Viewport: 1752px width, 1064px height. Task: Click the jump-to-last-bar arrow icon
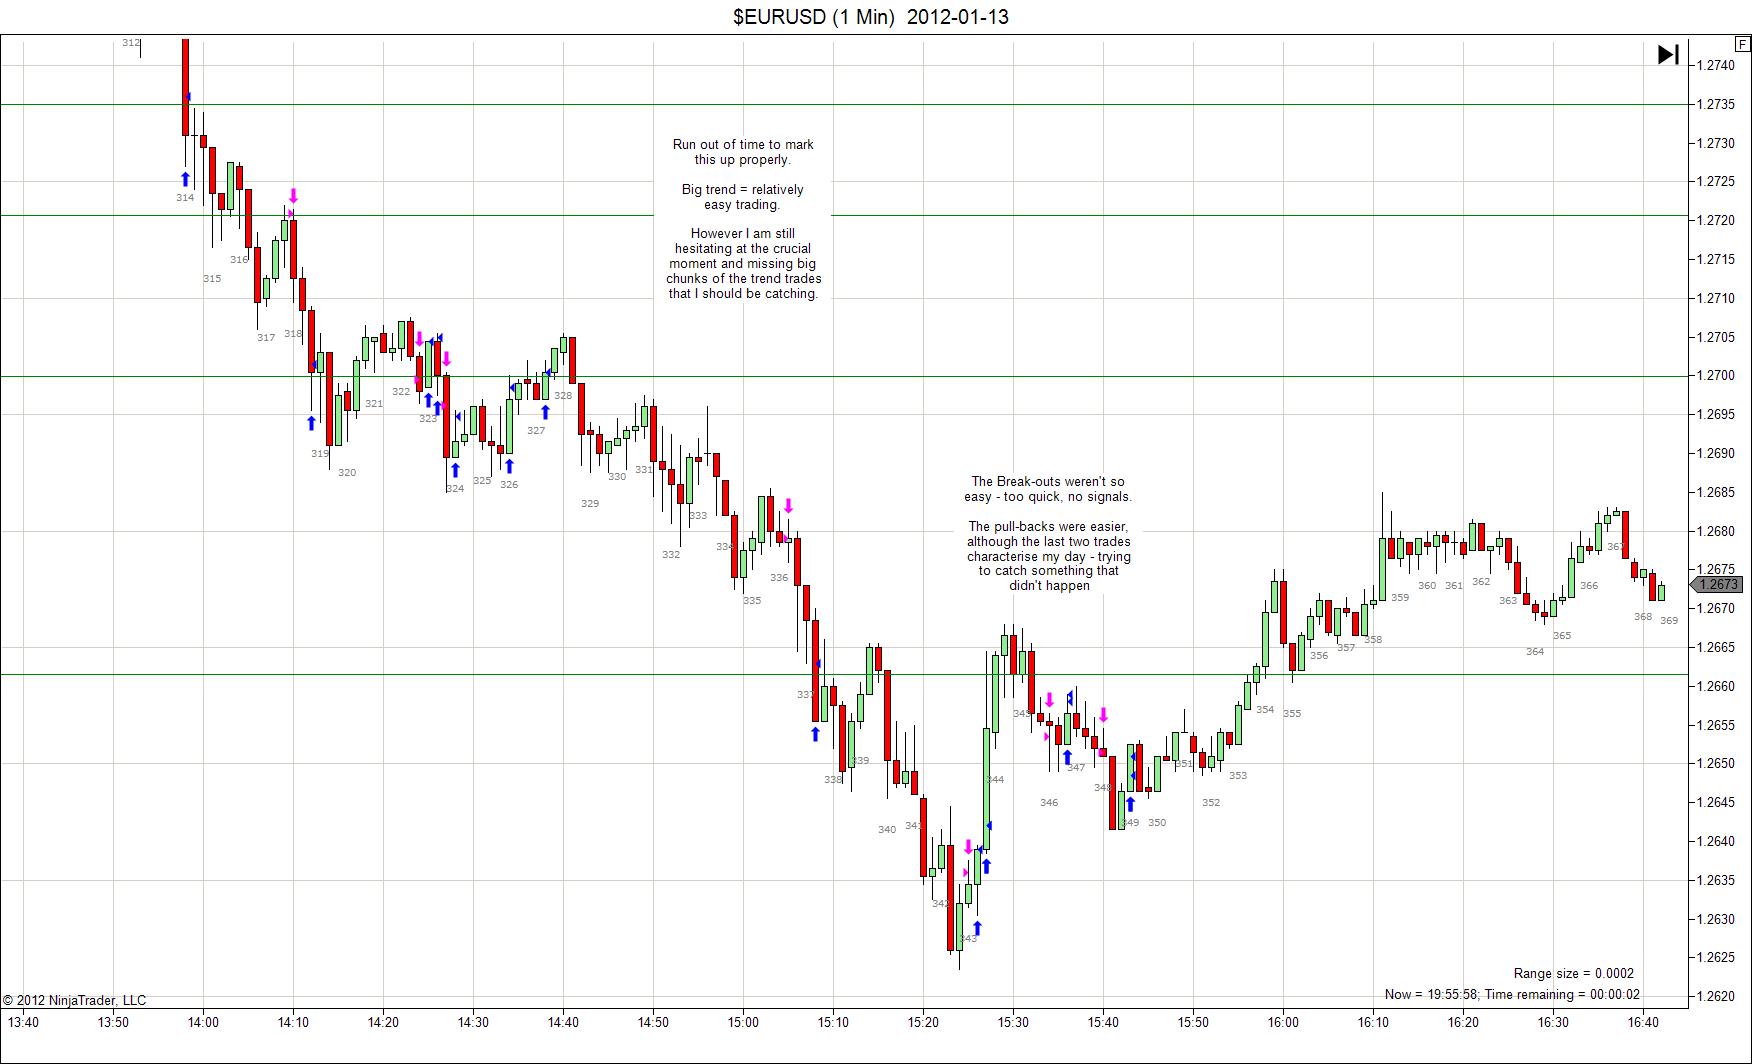[x=1668, y=54]
